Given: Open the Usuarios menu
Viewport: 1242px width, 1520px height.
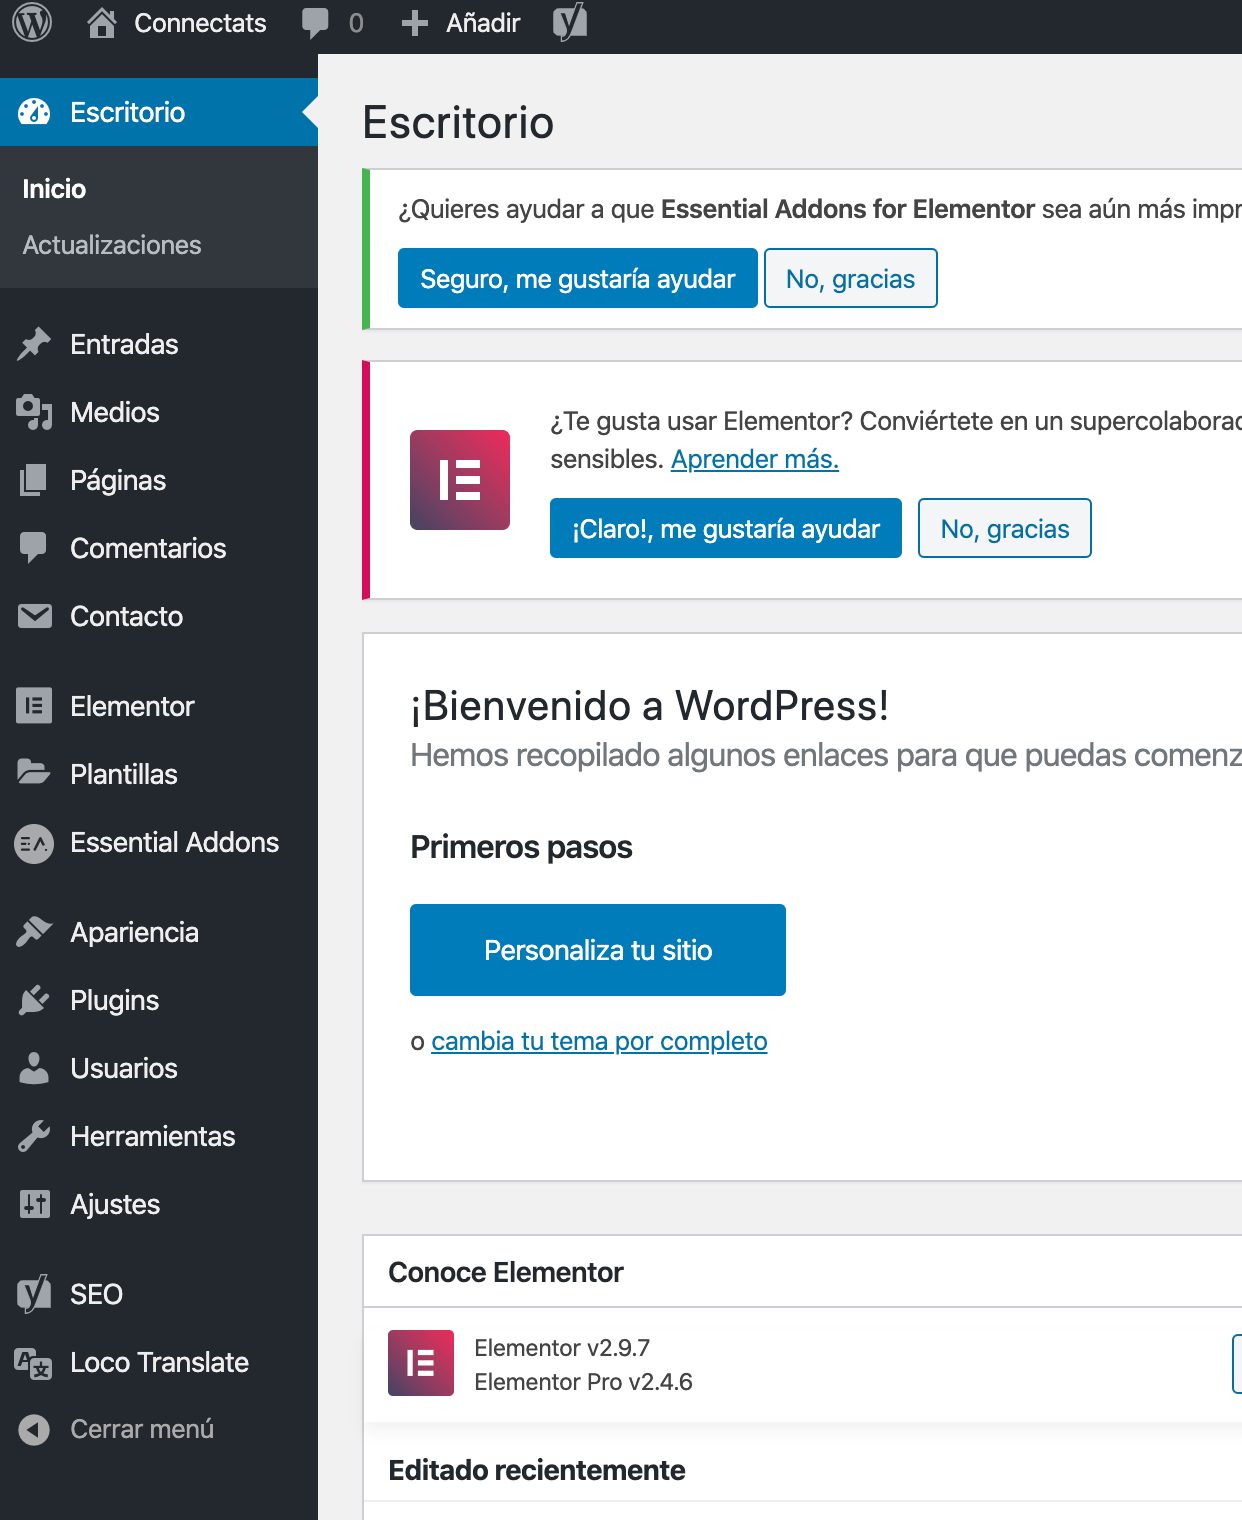Looking at the screenshot, I should pyautogui.click(x=124, y=1068).
